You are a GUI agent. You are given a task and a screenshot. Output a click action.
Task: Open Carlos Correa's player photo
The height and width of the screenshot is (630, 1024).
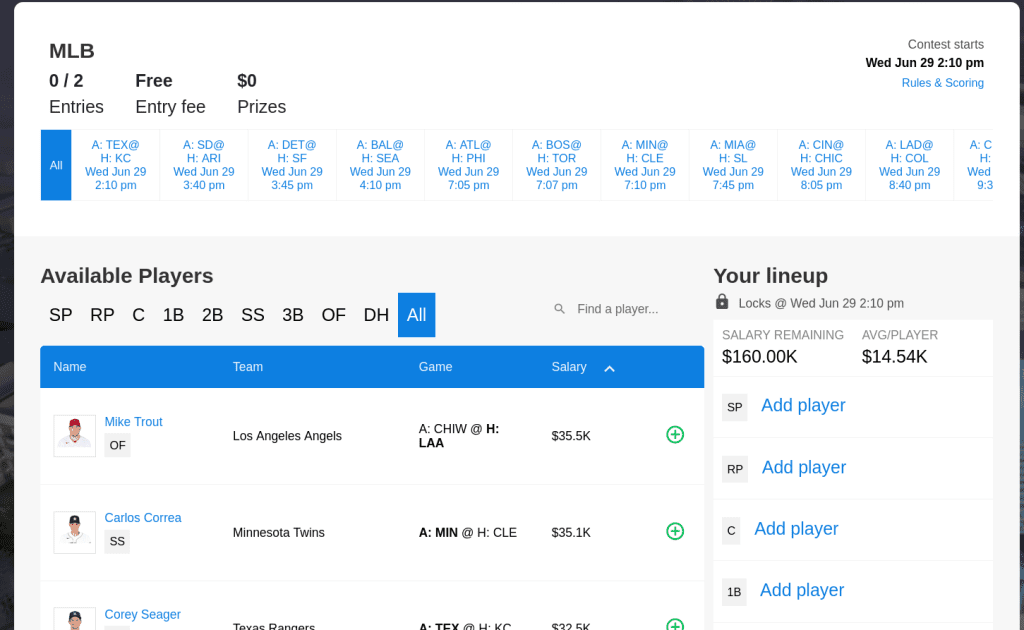74,532
